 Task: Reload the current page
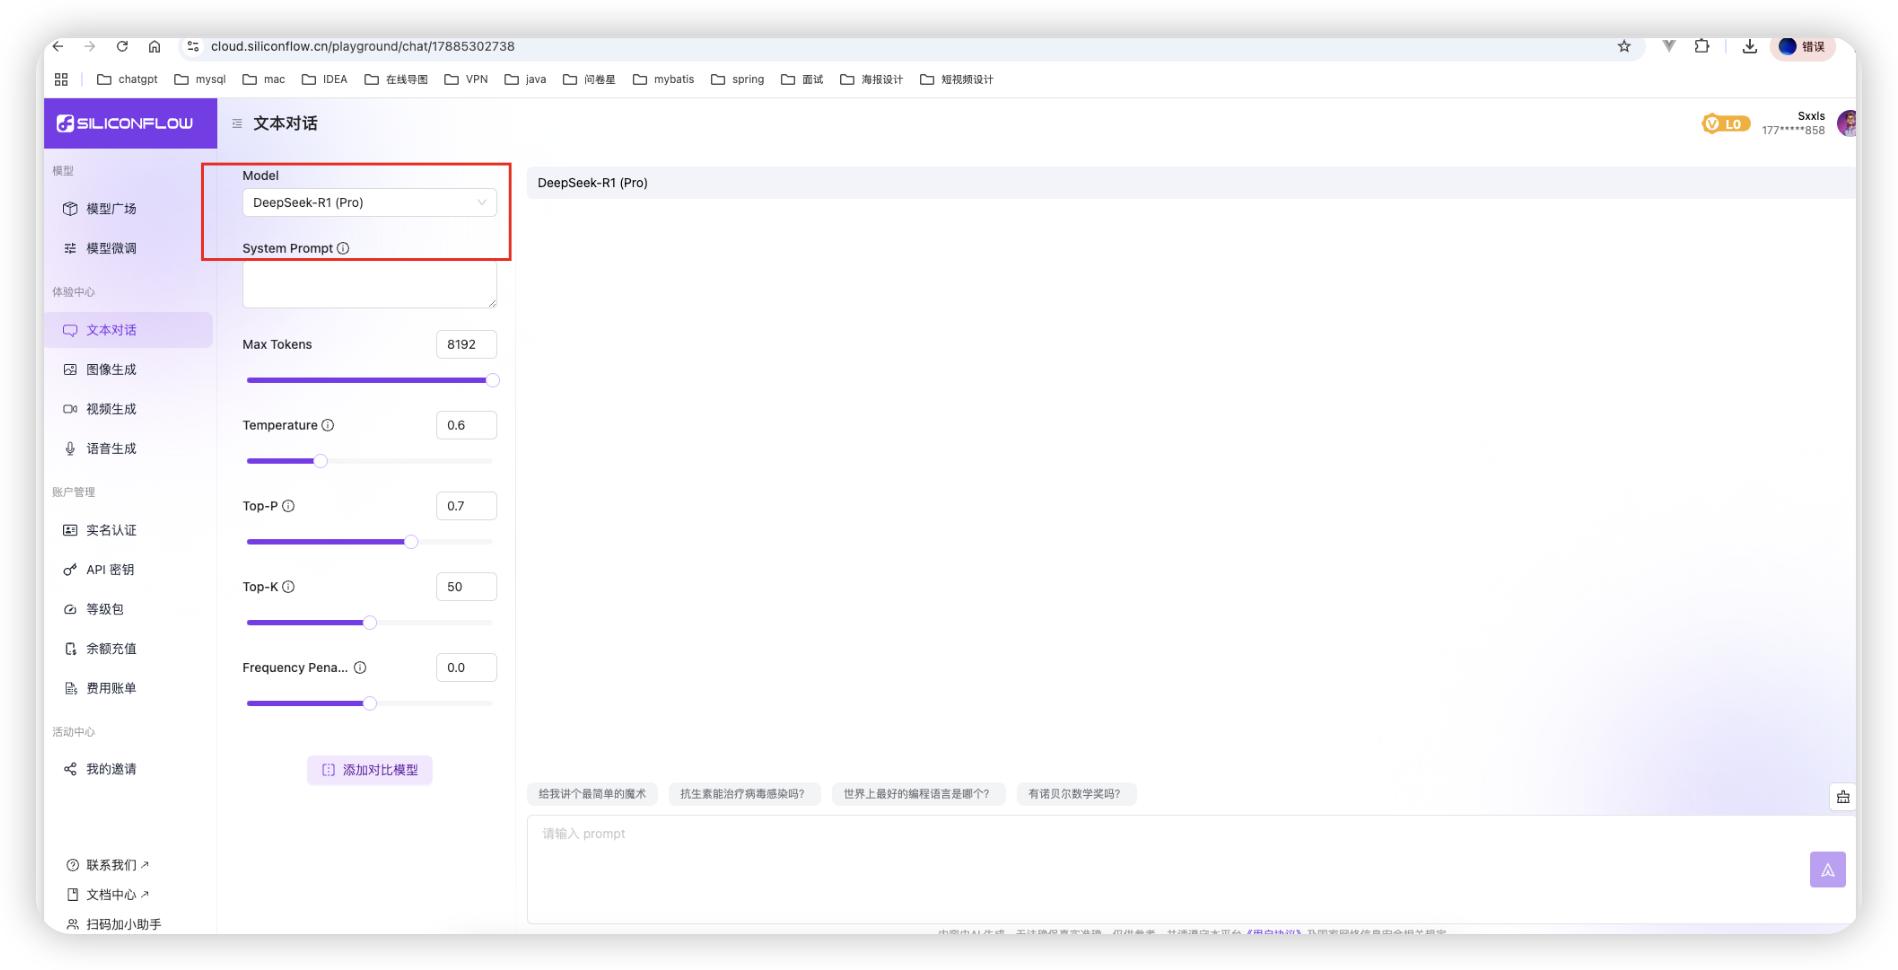pos(122,46)
